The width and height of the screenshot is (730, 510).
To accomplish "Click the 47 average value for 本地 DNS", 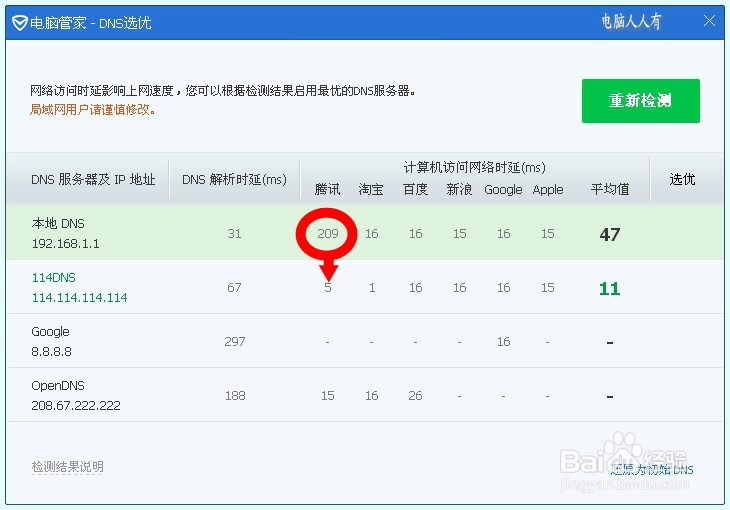I will (x=610, y=234).
